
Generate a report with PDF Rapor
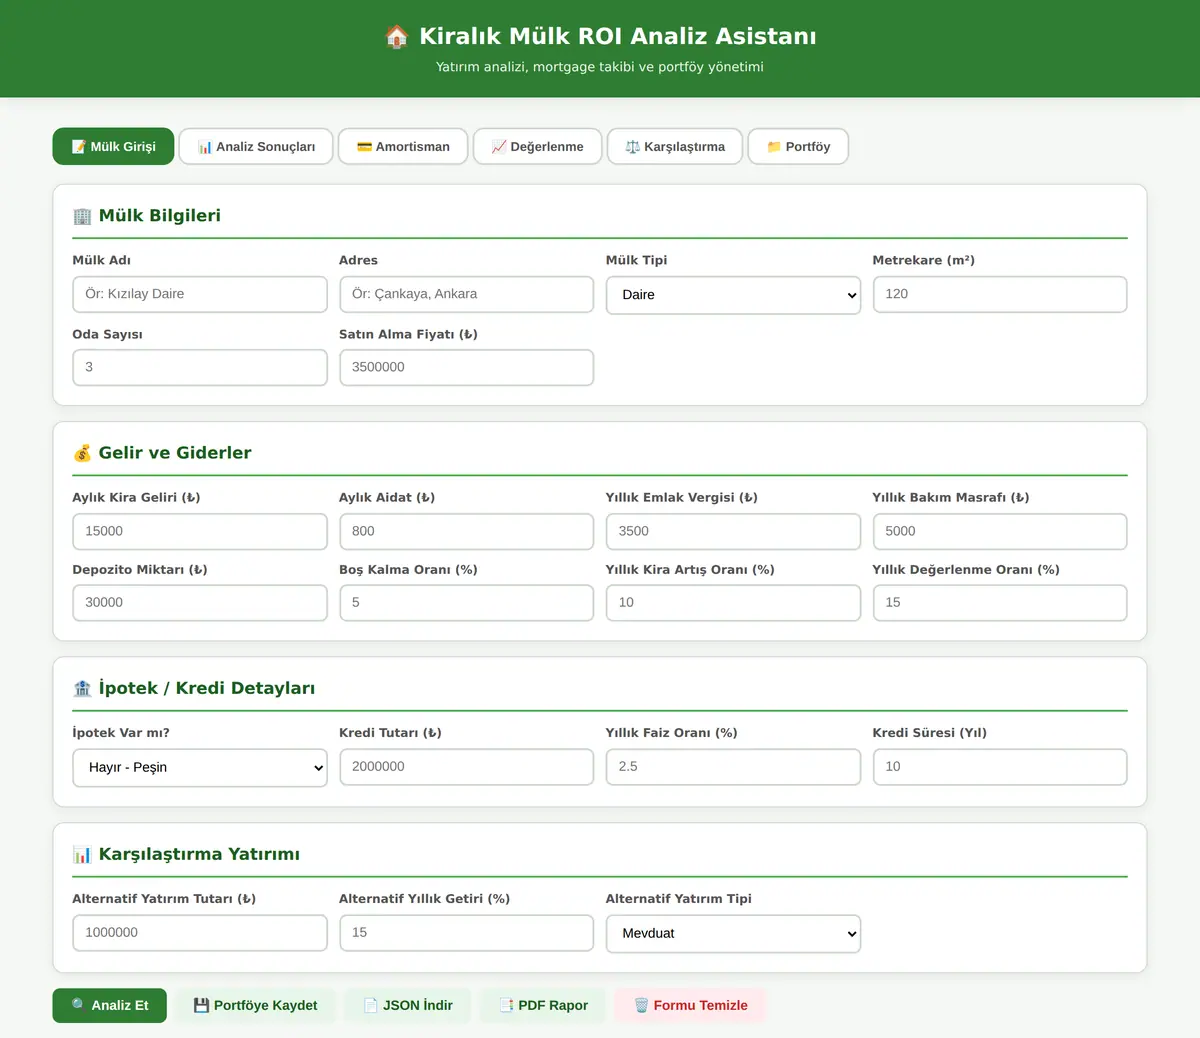point(543,1005)
